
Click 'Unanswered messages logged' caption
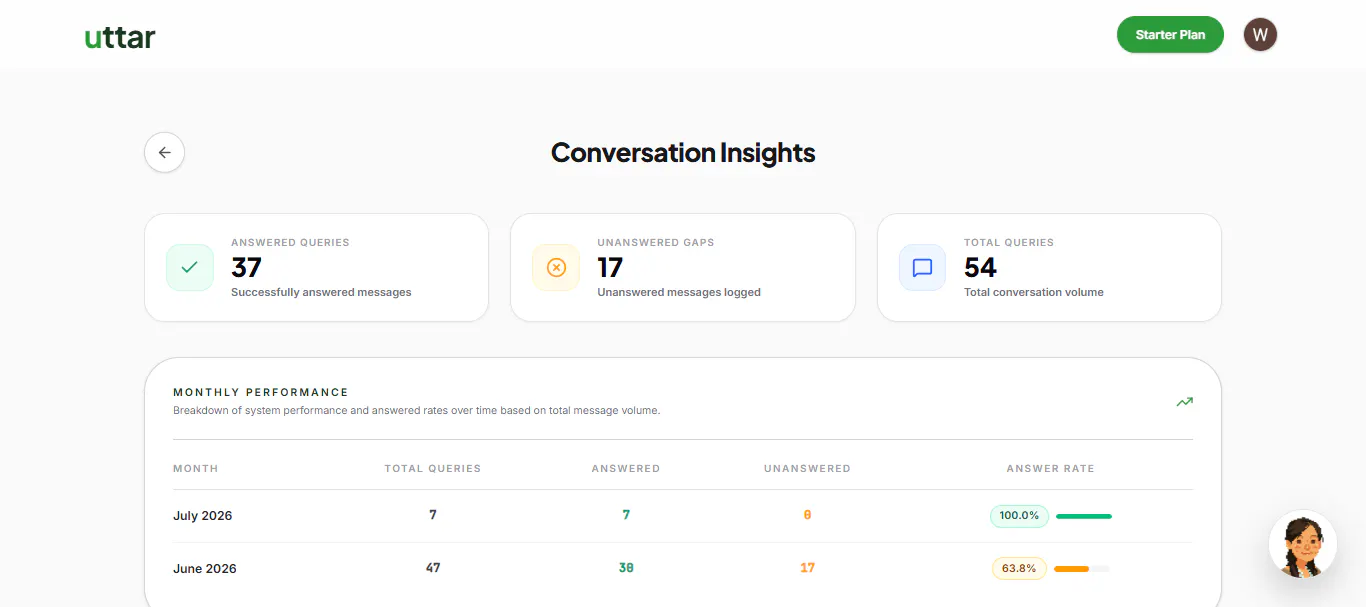click(x=679, y=292)
